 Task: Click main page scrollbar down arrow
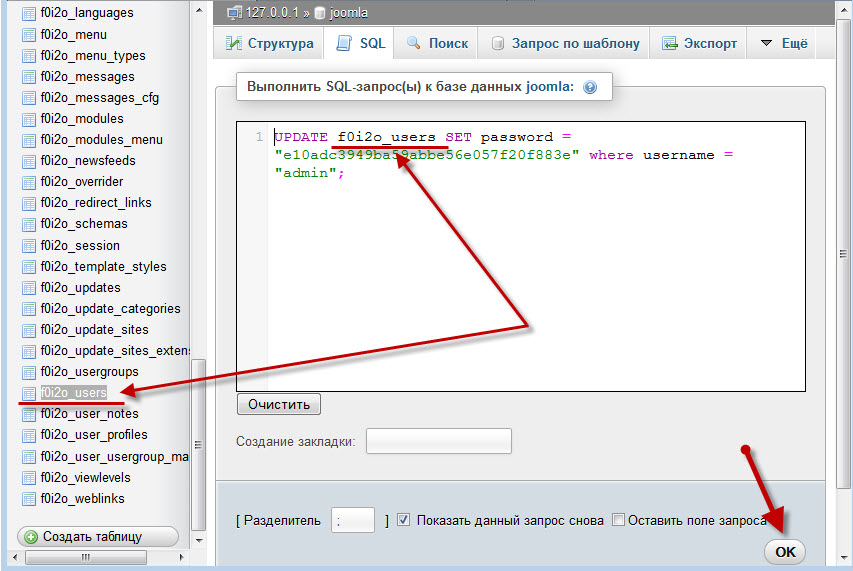(843, 557)
